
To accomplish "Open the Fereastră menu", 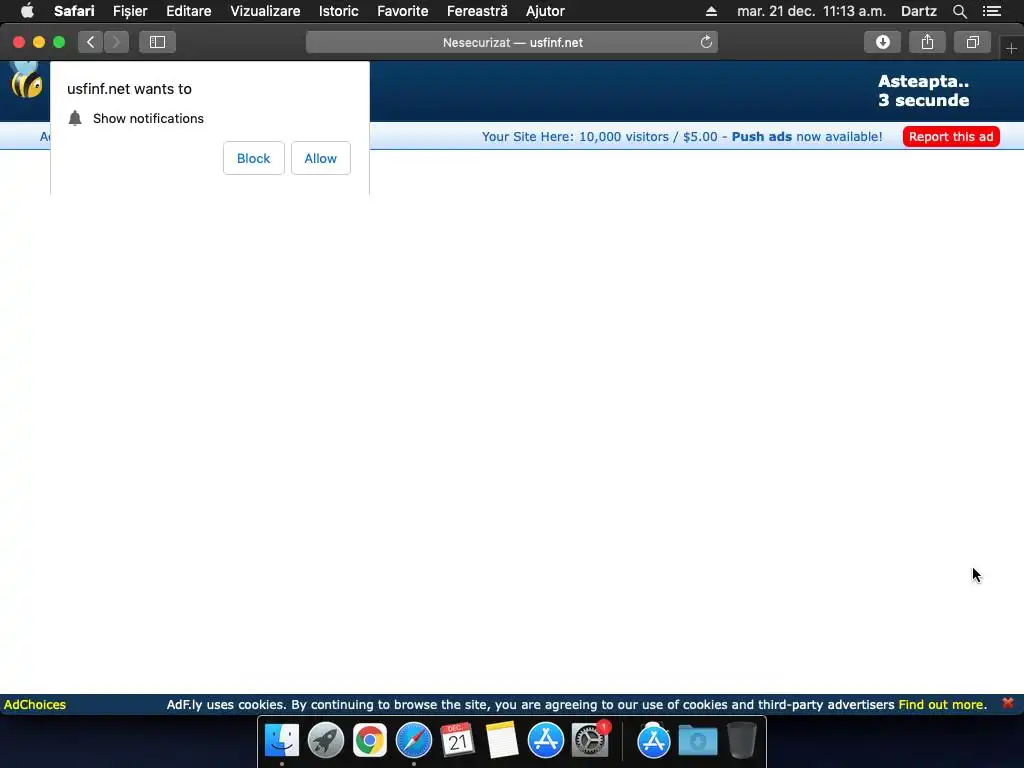I will [477, 11].
